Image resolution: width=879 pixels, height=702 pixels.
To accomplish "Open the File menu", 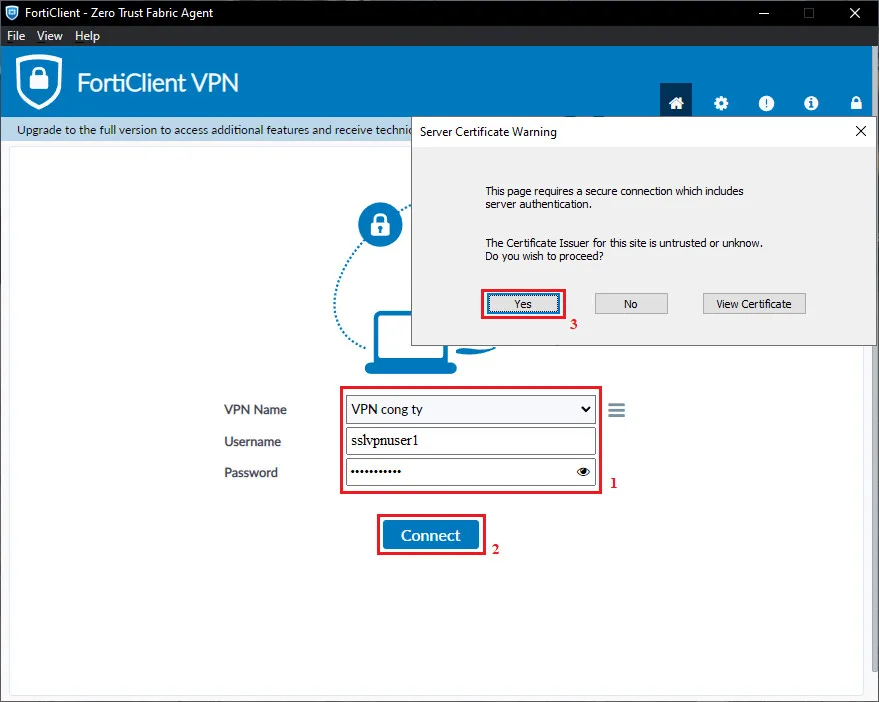I will pos(16,36).
